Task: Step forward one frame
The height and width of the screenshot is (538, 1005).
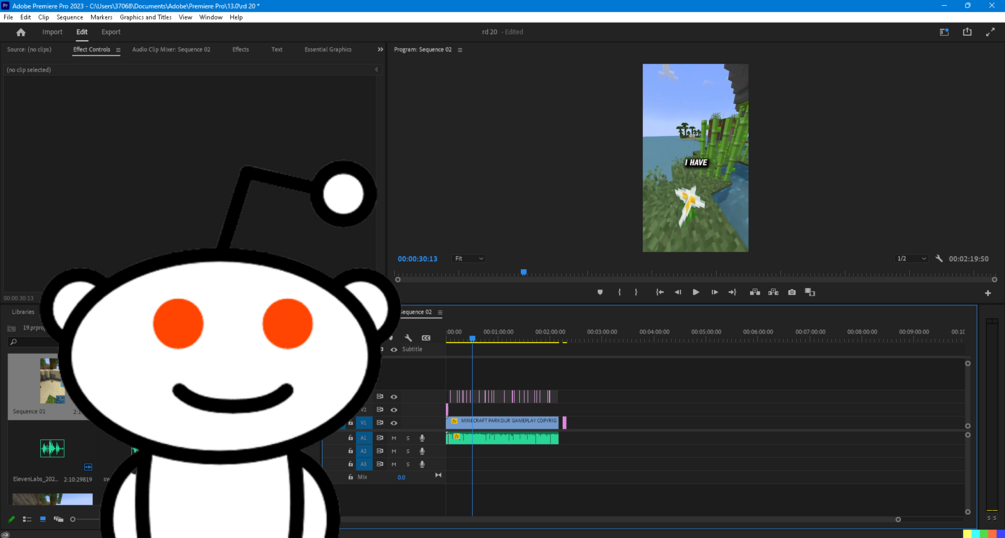Action: click(x=714, y=292)
